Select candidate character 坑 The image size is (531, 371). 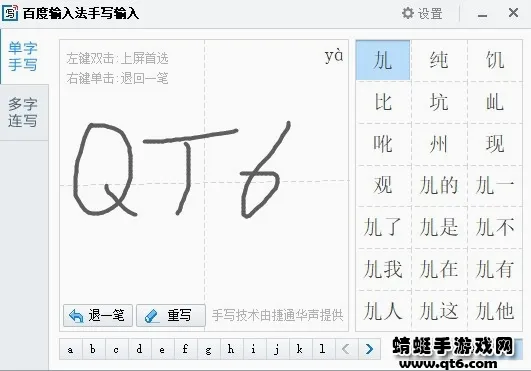coord(439,102)
